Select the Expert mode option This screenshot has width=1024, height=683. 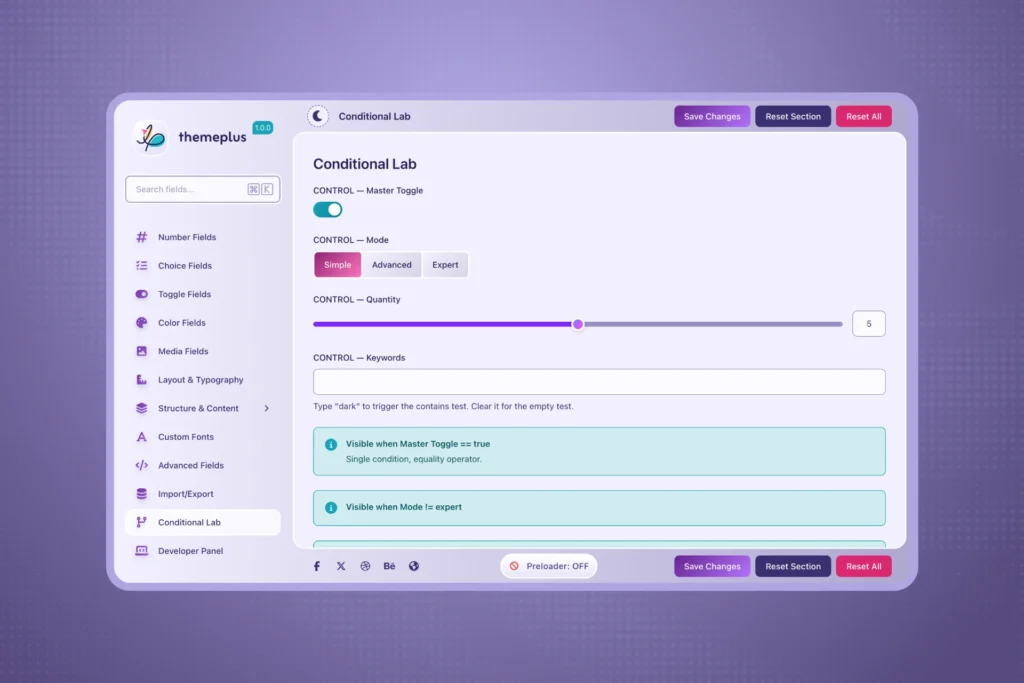coord(445,264)
